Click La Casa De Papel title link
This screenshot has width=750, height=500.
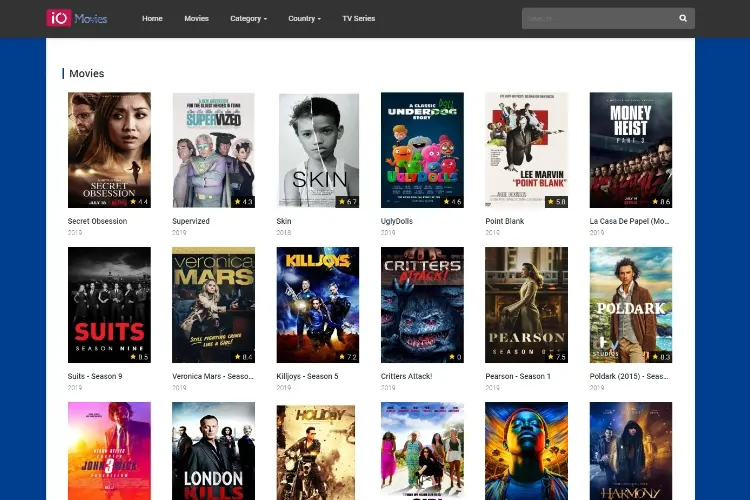click(x=629, y=221)
